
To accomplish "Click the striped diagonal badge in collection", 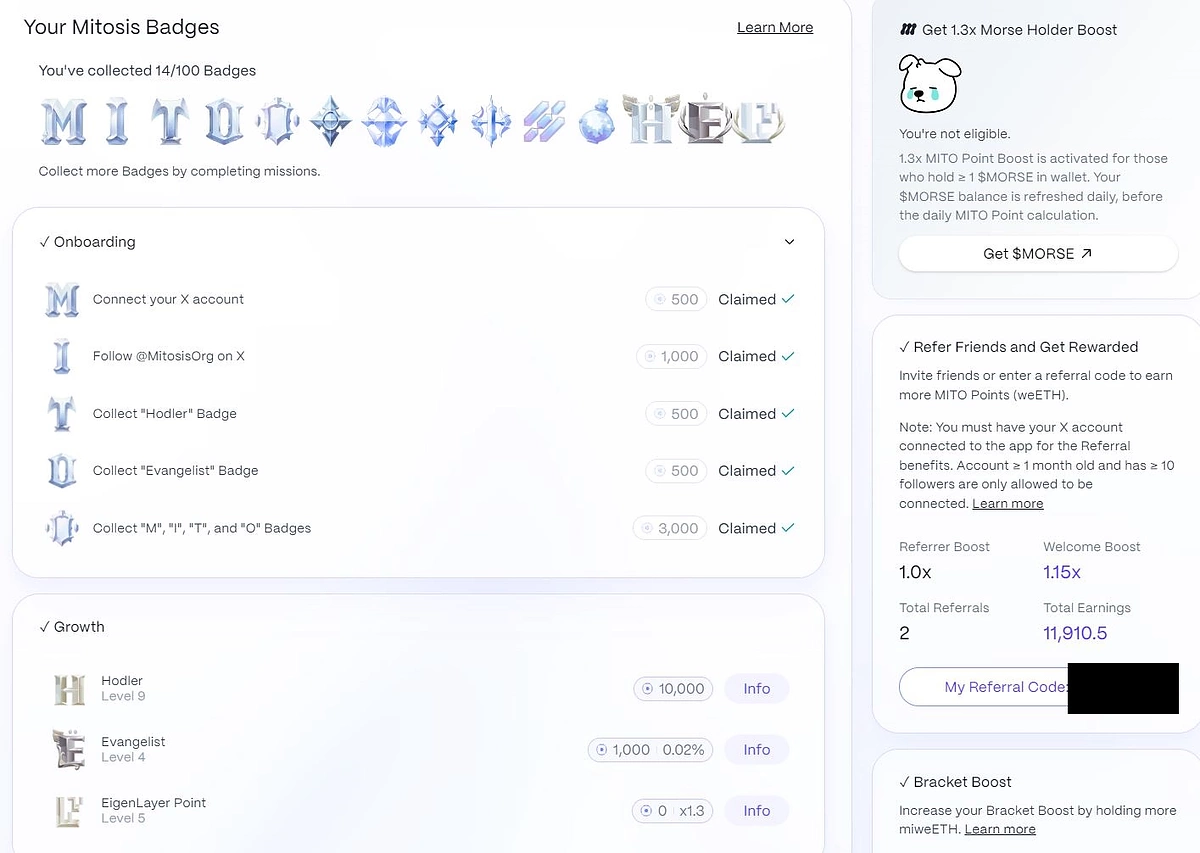I will (545, 122).
